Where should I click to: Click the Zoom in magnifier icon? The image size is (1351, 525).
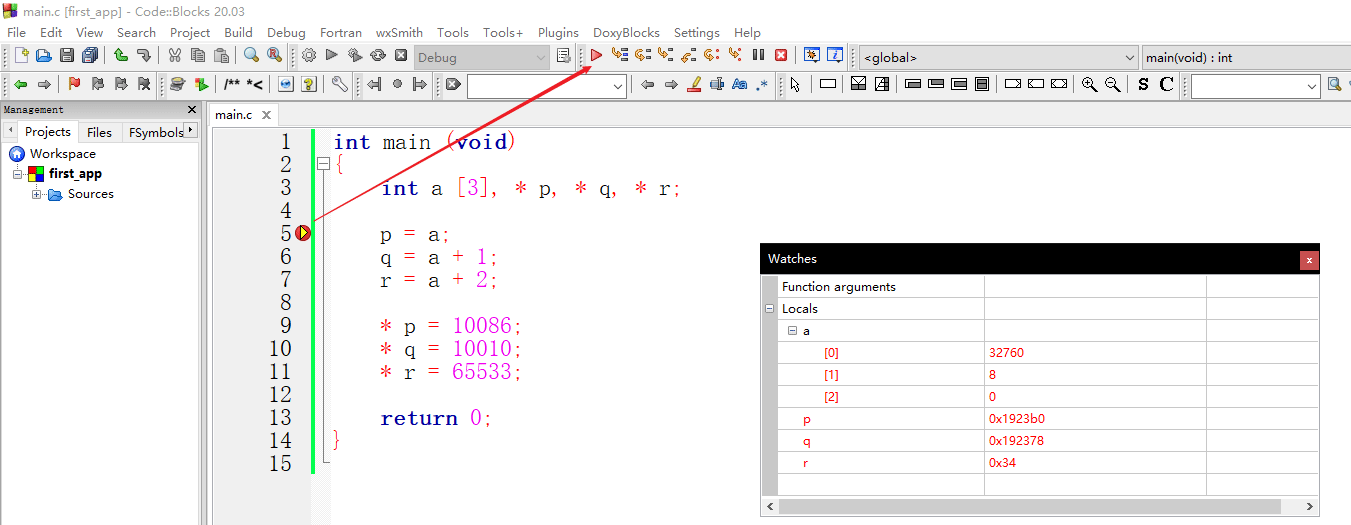(1090, 85)
